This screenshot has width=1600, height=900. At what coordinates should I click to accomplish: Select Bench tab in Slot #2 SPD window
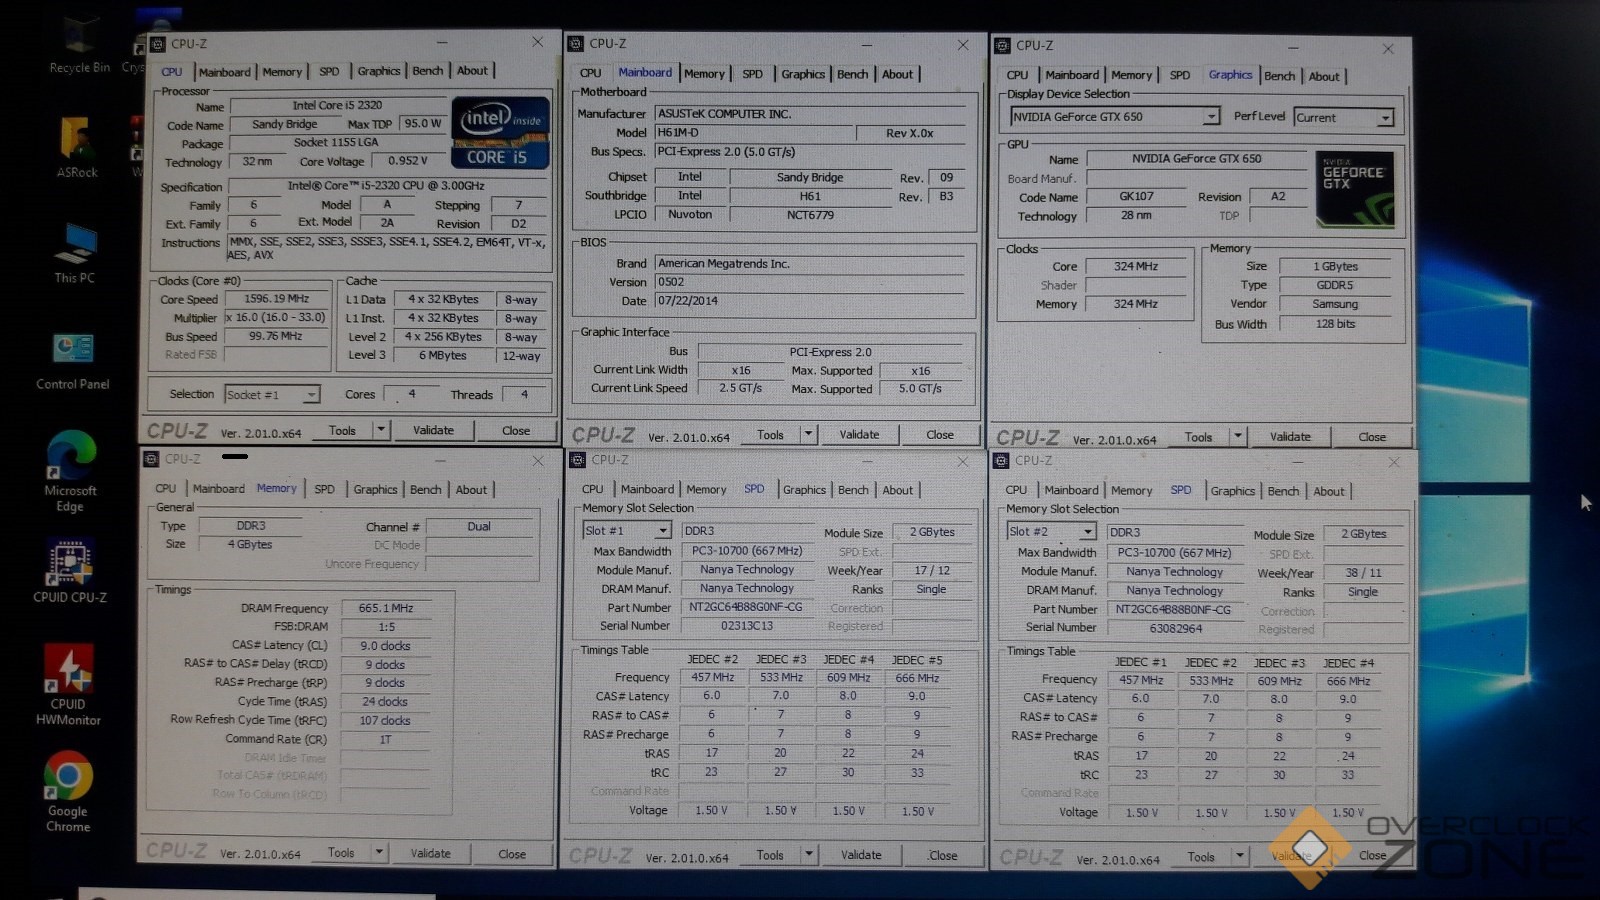1283,491
